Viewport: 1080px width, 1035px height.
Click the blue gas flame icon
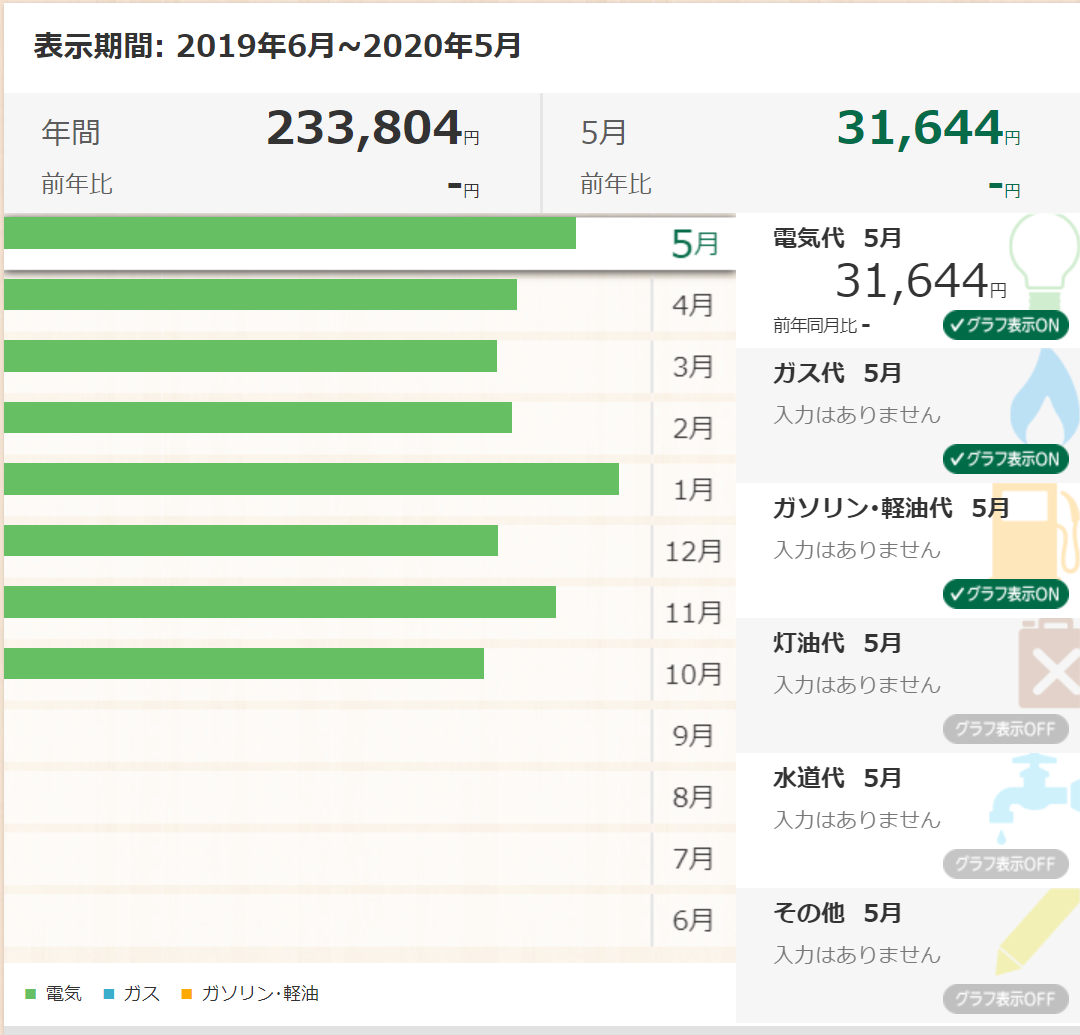point(1045,396)
